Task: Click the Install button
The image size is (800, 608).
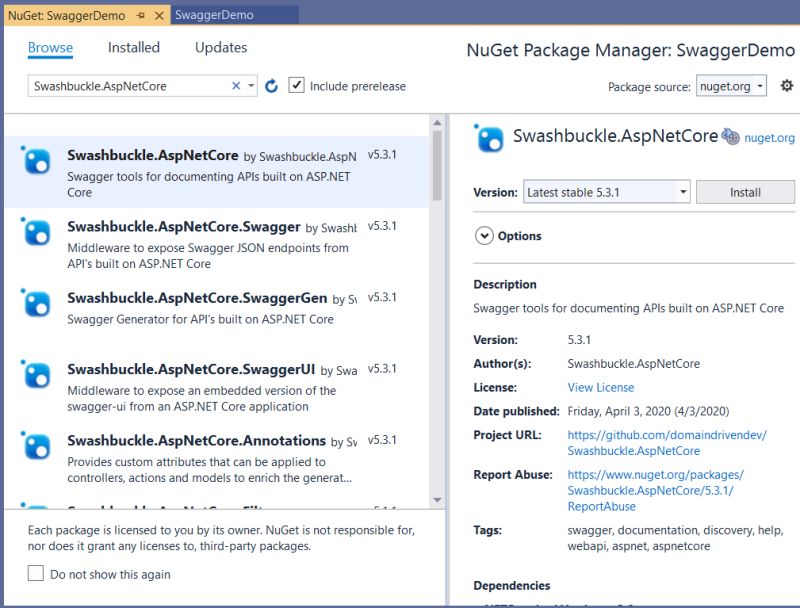Action: pyautogui.click(x=745, y=191)
